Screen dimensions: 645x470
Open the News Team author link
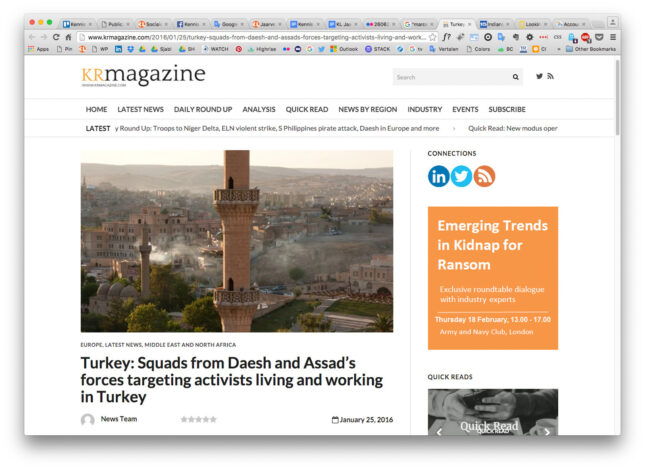(x=119, y=419)
